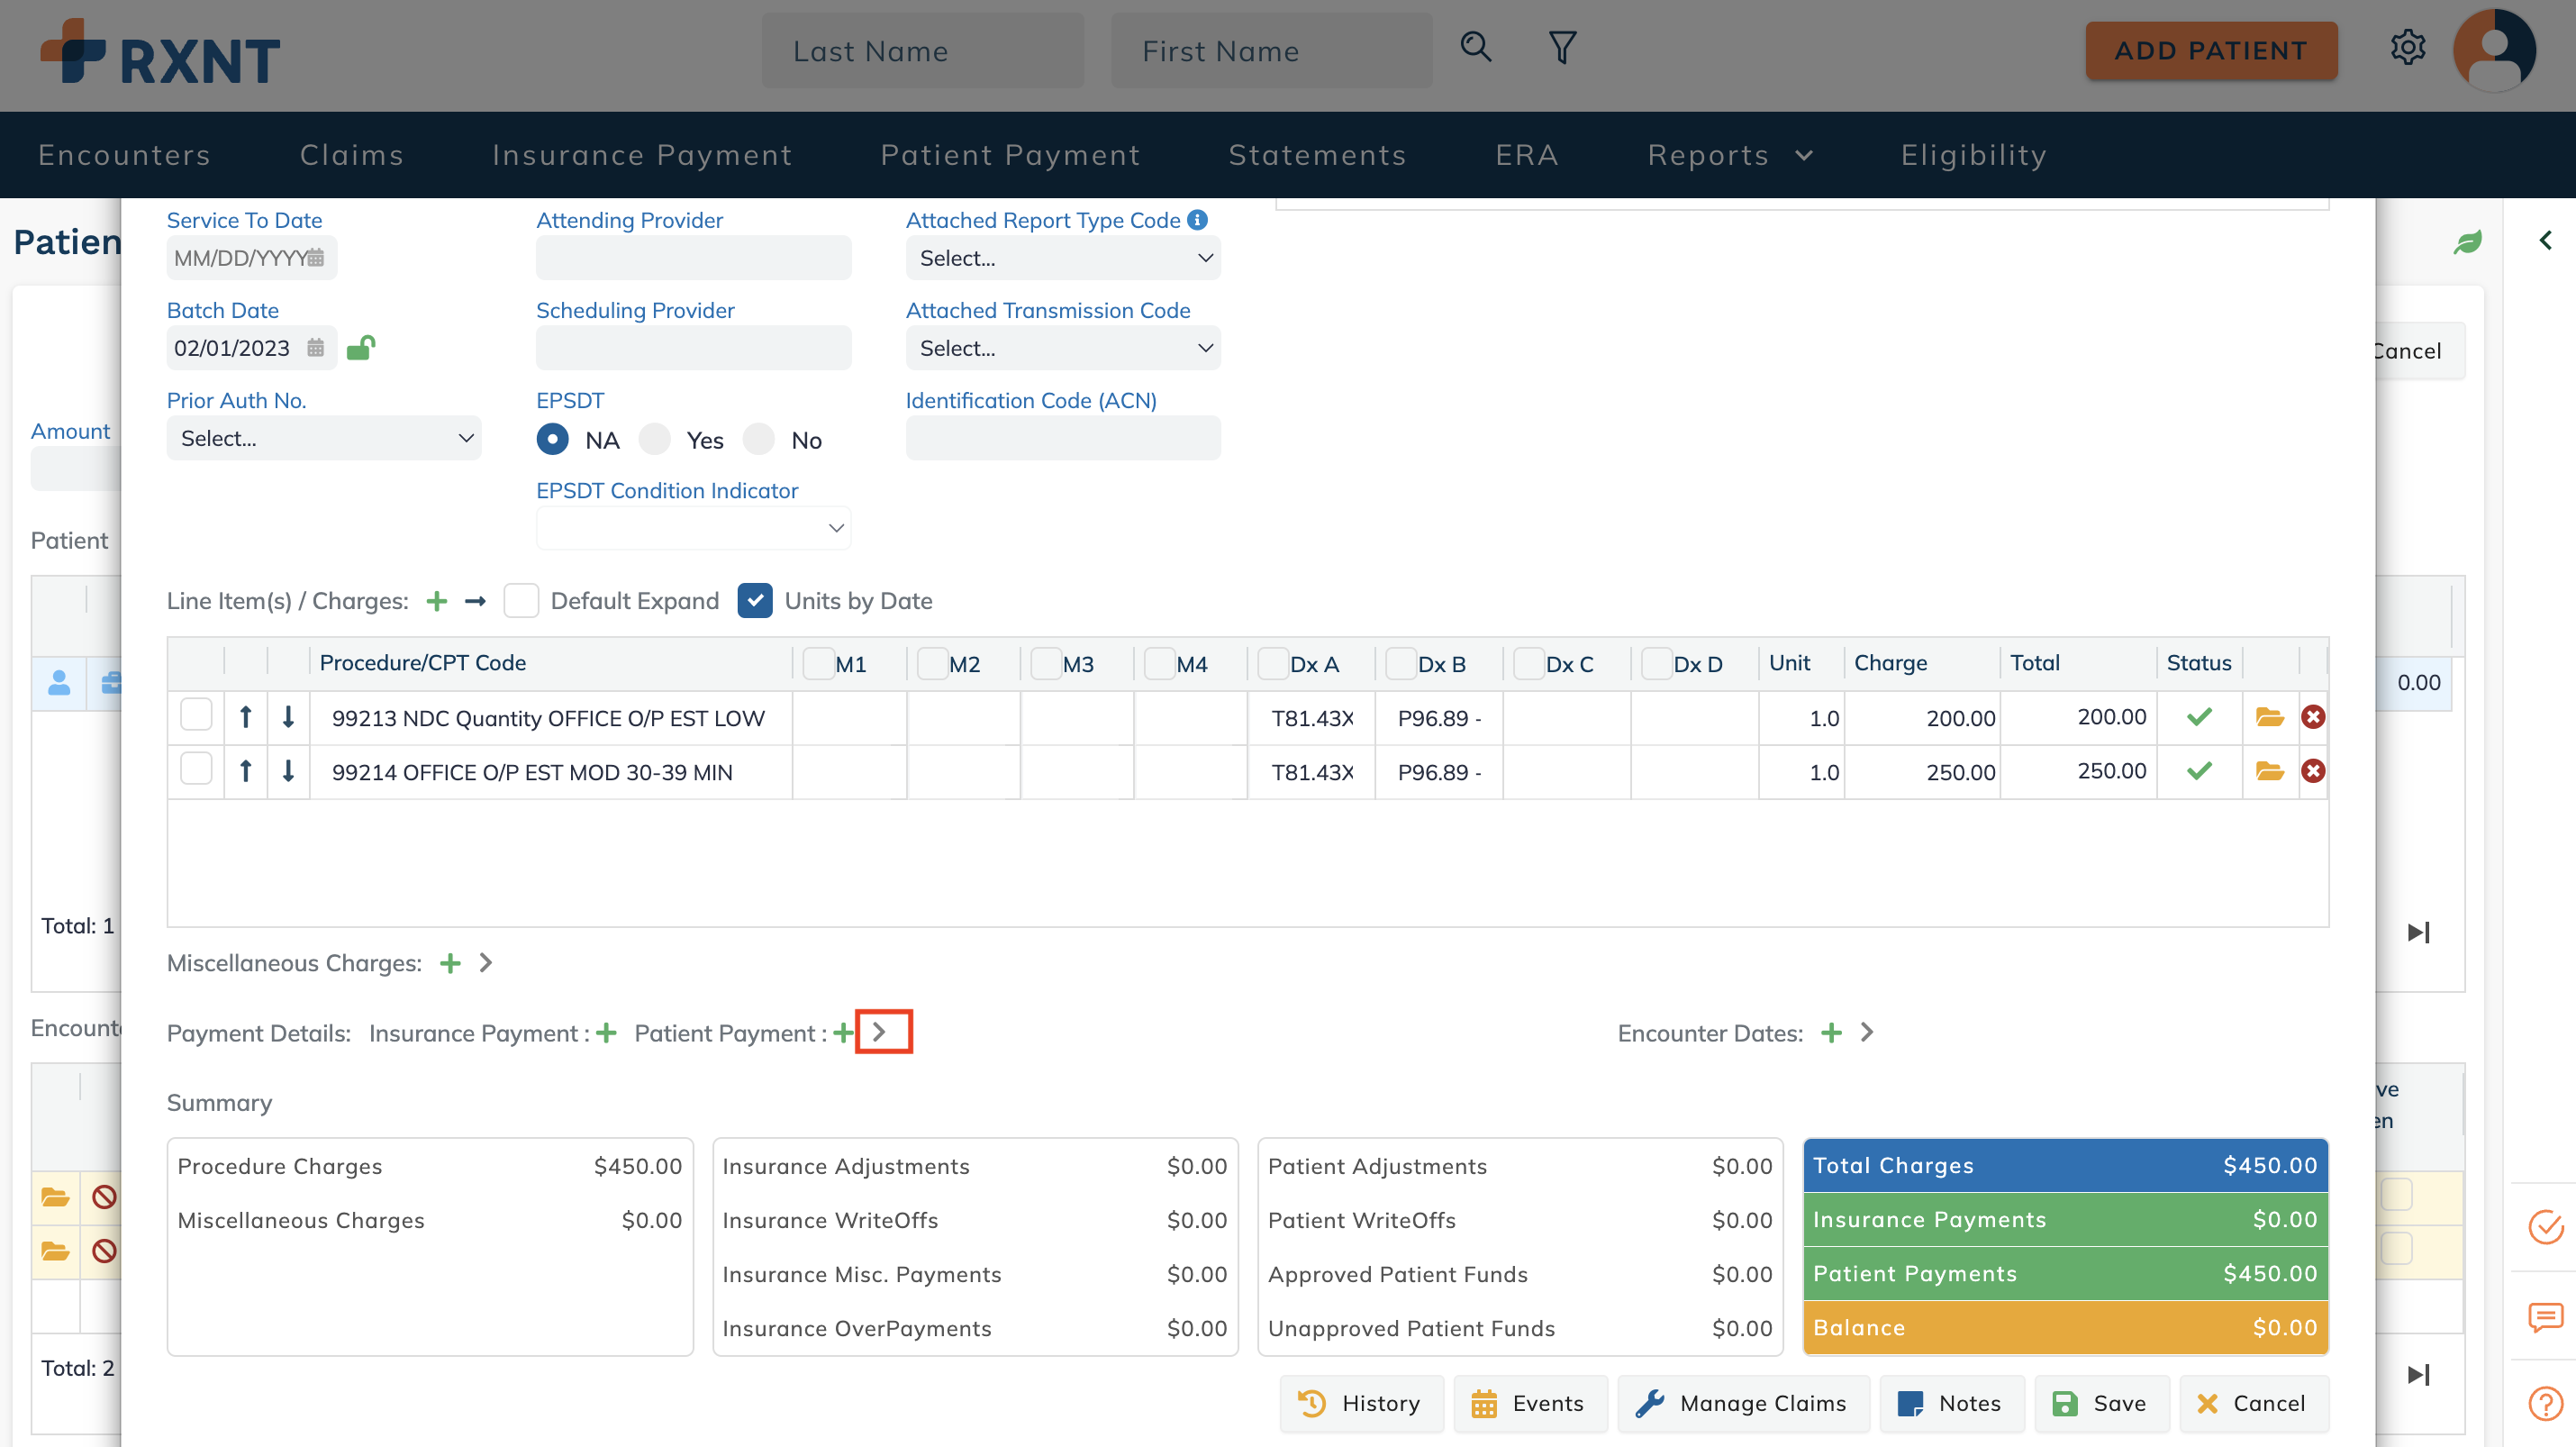Toggle the green Batch Date lock icon
Image resolution: width=2576 pixels, height=1447 pixels.
tap(361, 347)
